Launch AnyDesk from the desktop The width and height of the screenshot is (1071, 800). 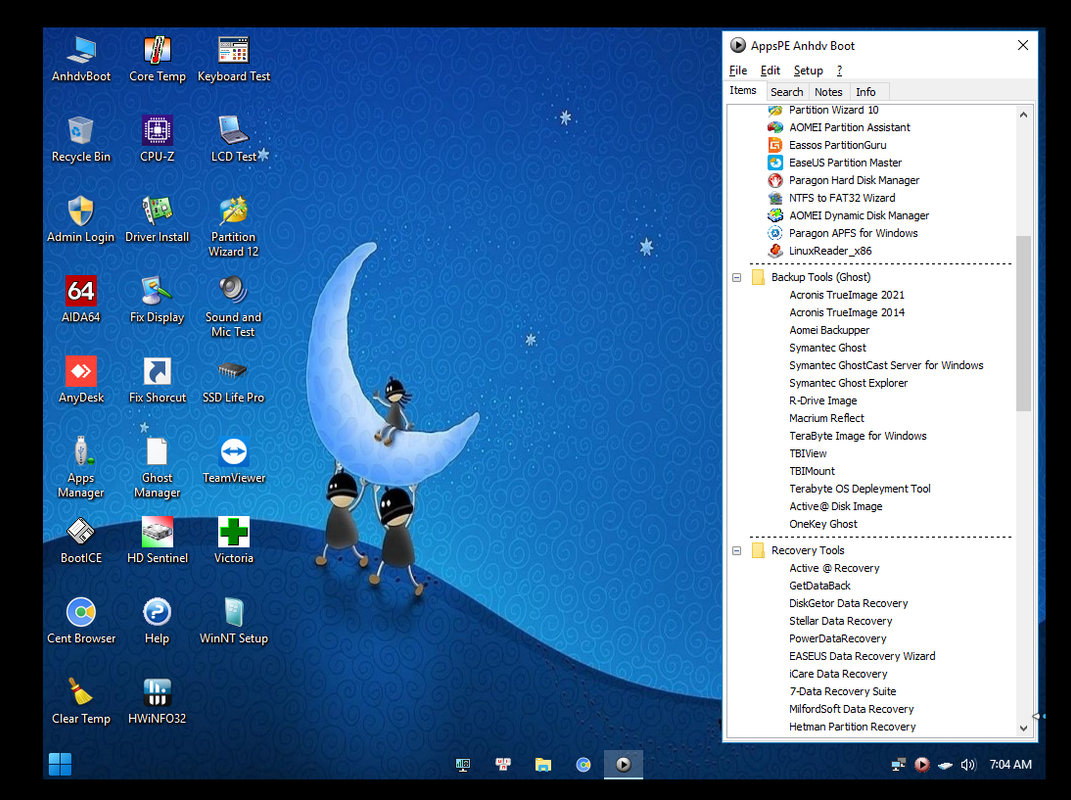(81, 380)
